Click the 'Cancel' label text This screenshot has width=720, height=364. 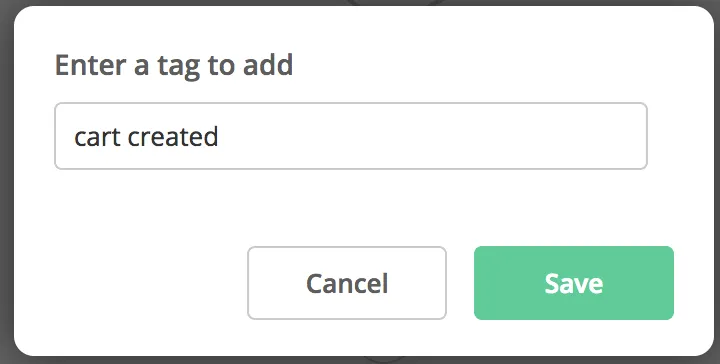click(347, 283)
